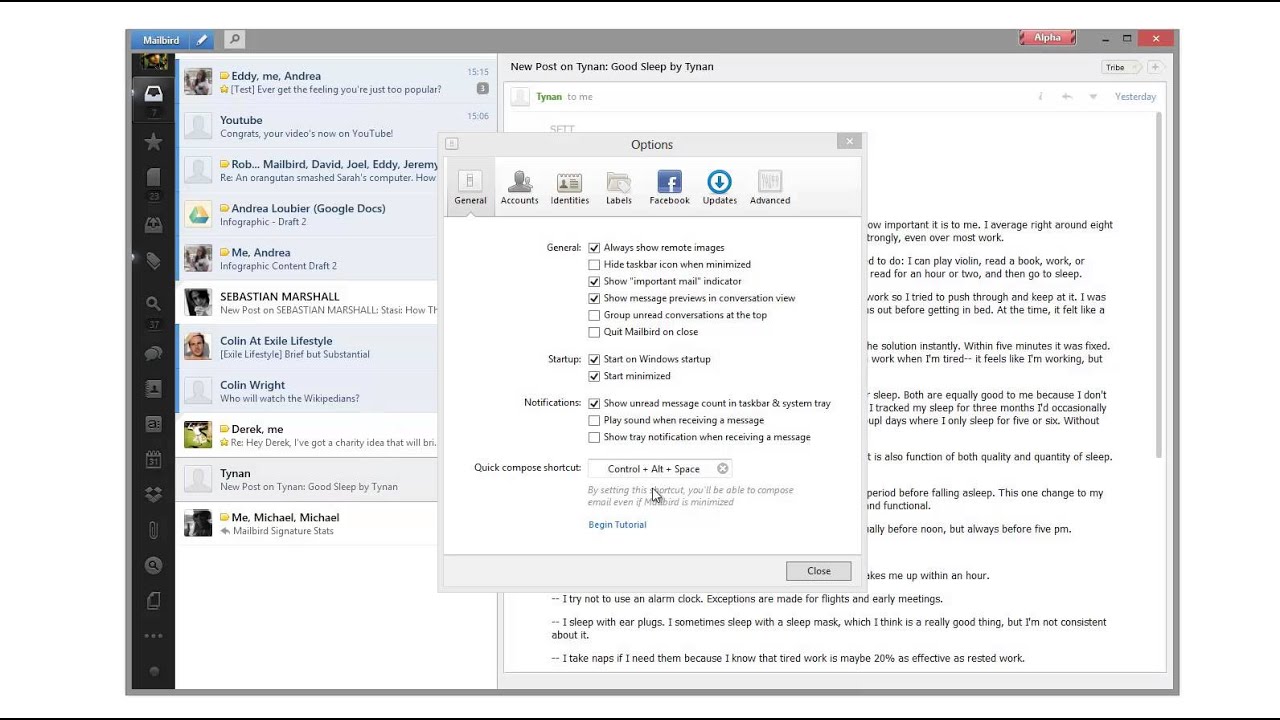Toggle Start minimized checkbox
Viewport: 1280px width, 720px height.
click(x=594, y=376)
